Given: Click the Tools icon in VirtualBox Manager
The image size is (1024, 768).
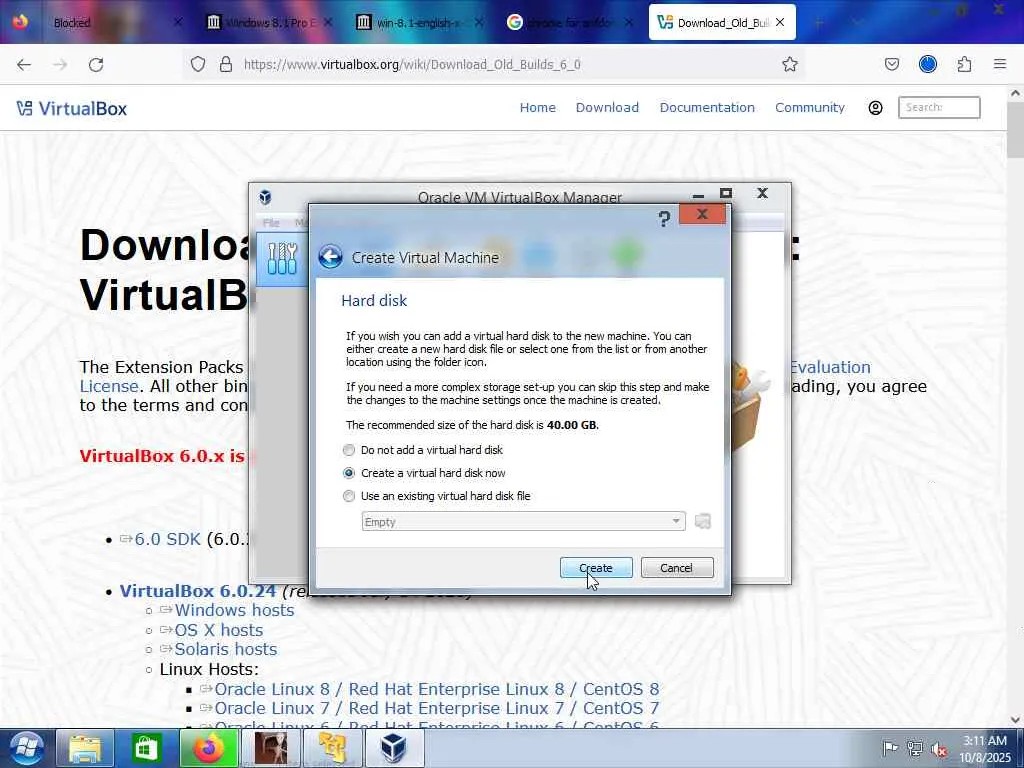Looking at the screenshot, I should [x=282, y=259].
